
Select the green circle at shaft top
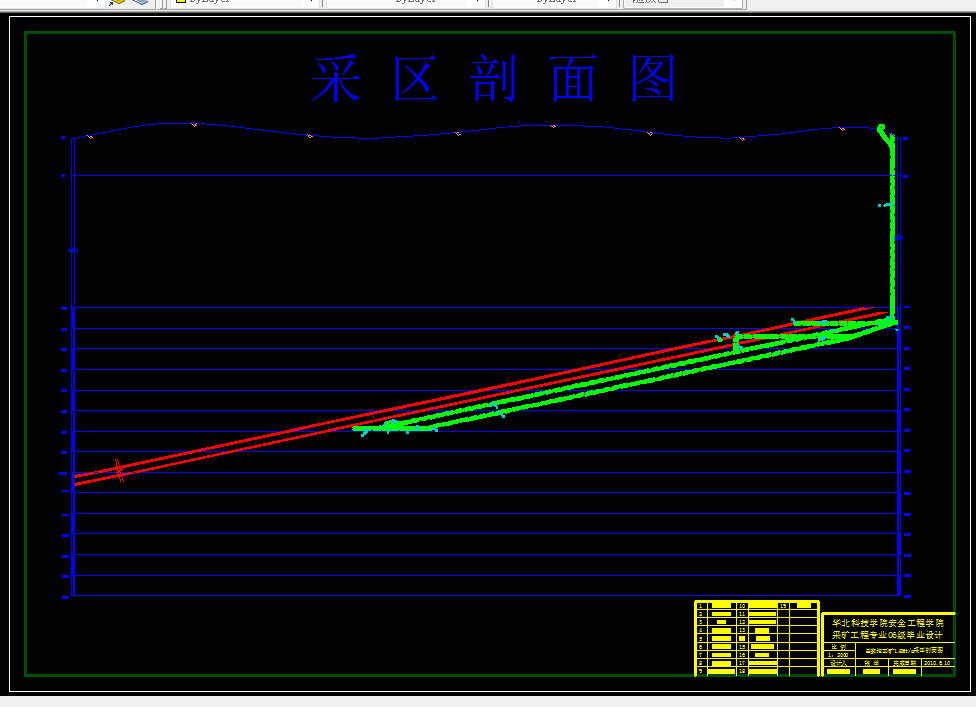tap(881, 129)
